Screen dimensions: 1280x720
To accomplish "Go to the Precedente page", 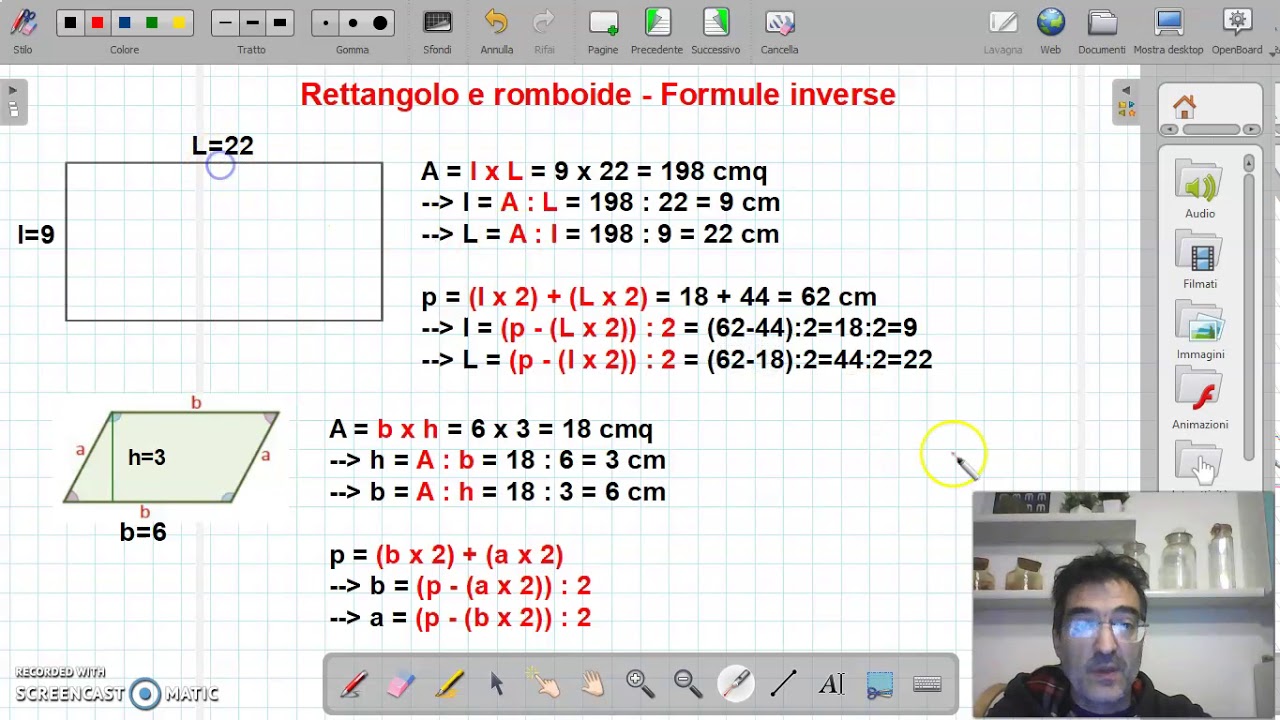I will tap(657, 30).
